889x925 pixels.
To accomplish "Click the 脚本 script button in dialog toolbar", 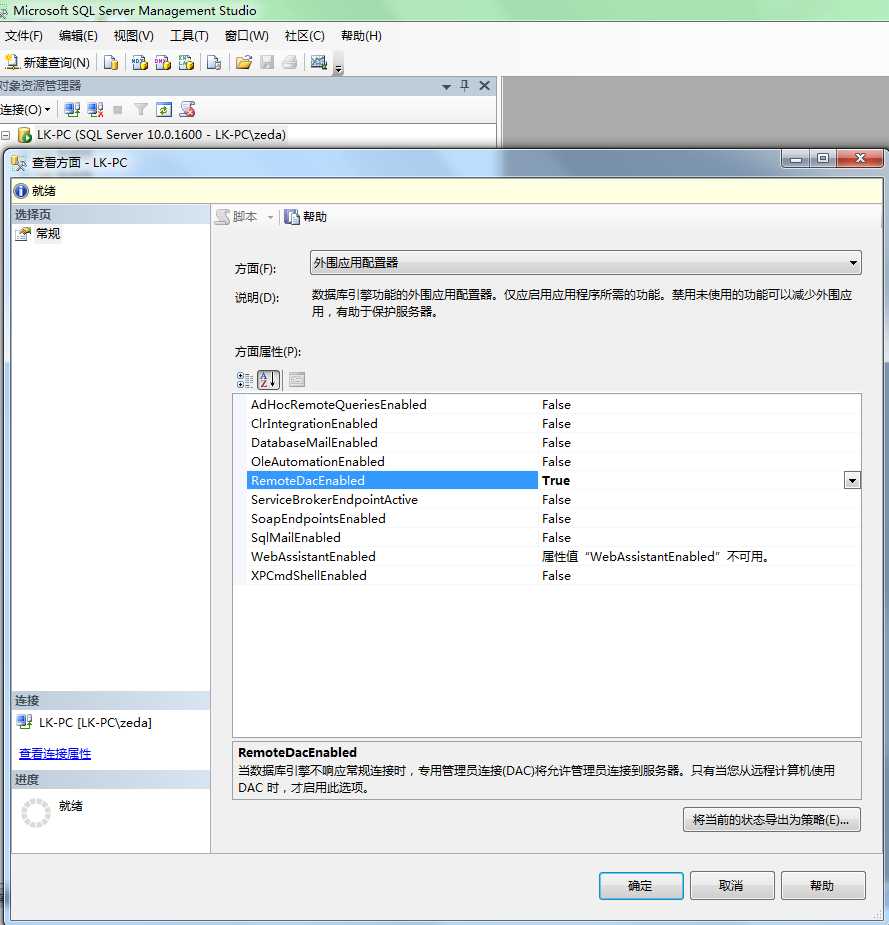I will coord(236,217).
